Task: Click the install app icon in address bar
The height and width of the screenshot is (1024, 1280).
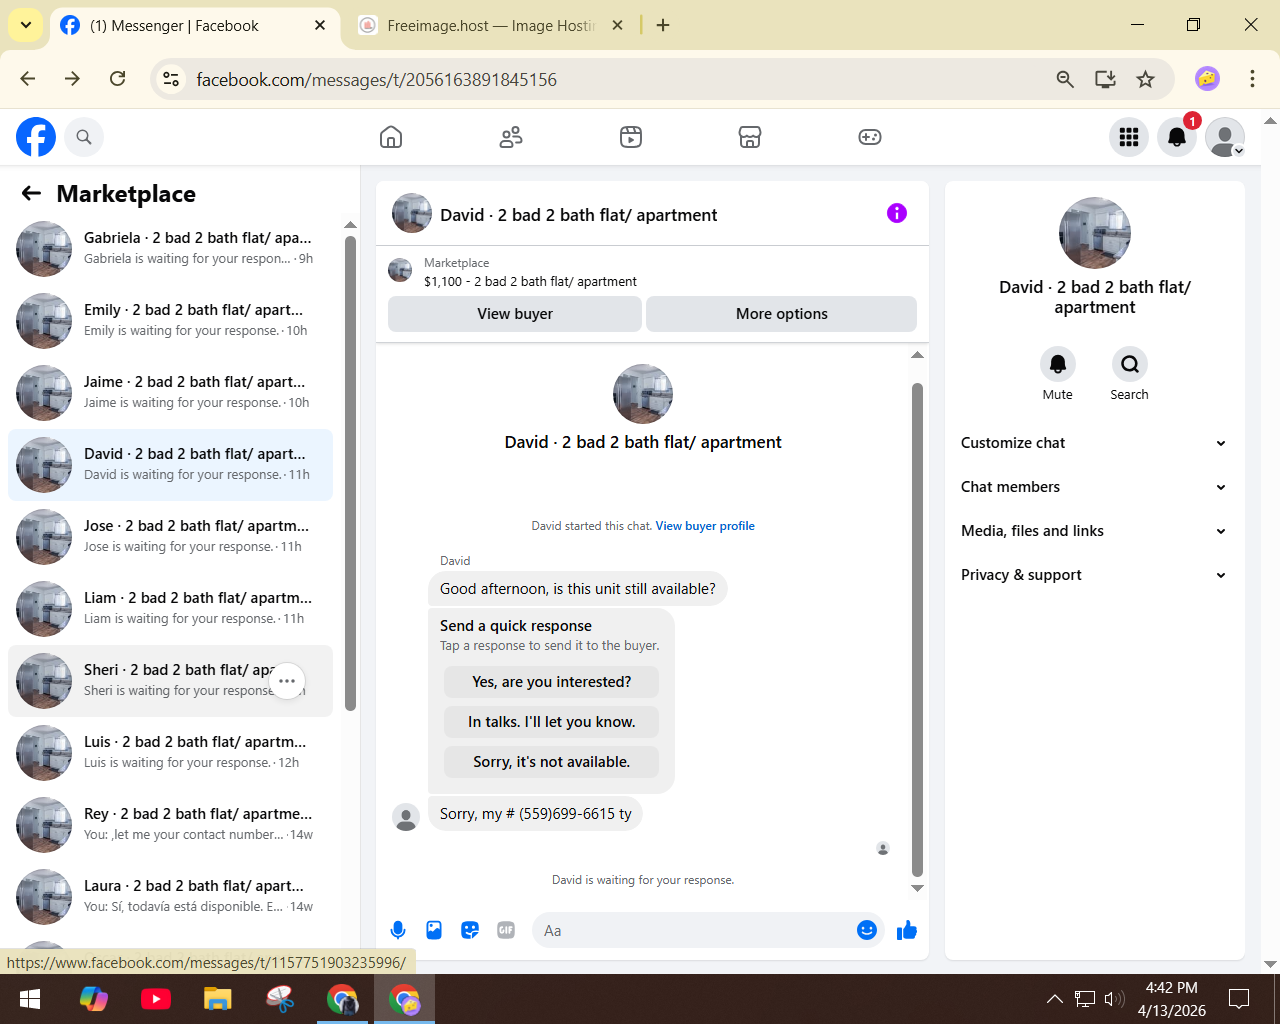Action: click(x=1105, y=79)
